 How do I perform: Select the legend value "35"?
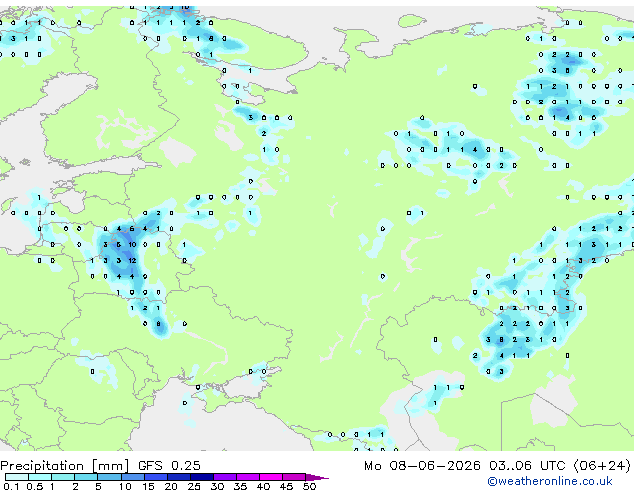point(240,486)
